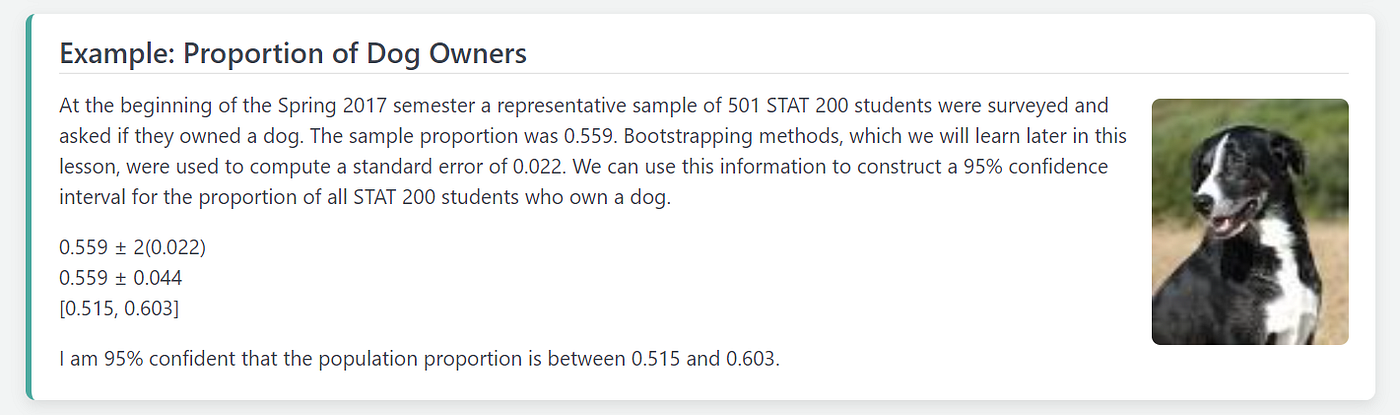The width and height of the screenshot is (1400, 415).
Task: Click the line "0.559 ± 2(0.022)"
Action: (133, 246)
